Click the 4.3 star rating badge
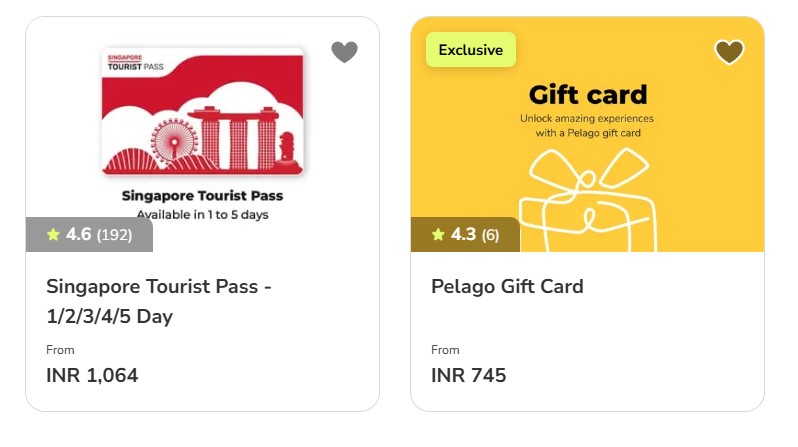 (x=465, y=235)
